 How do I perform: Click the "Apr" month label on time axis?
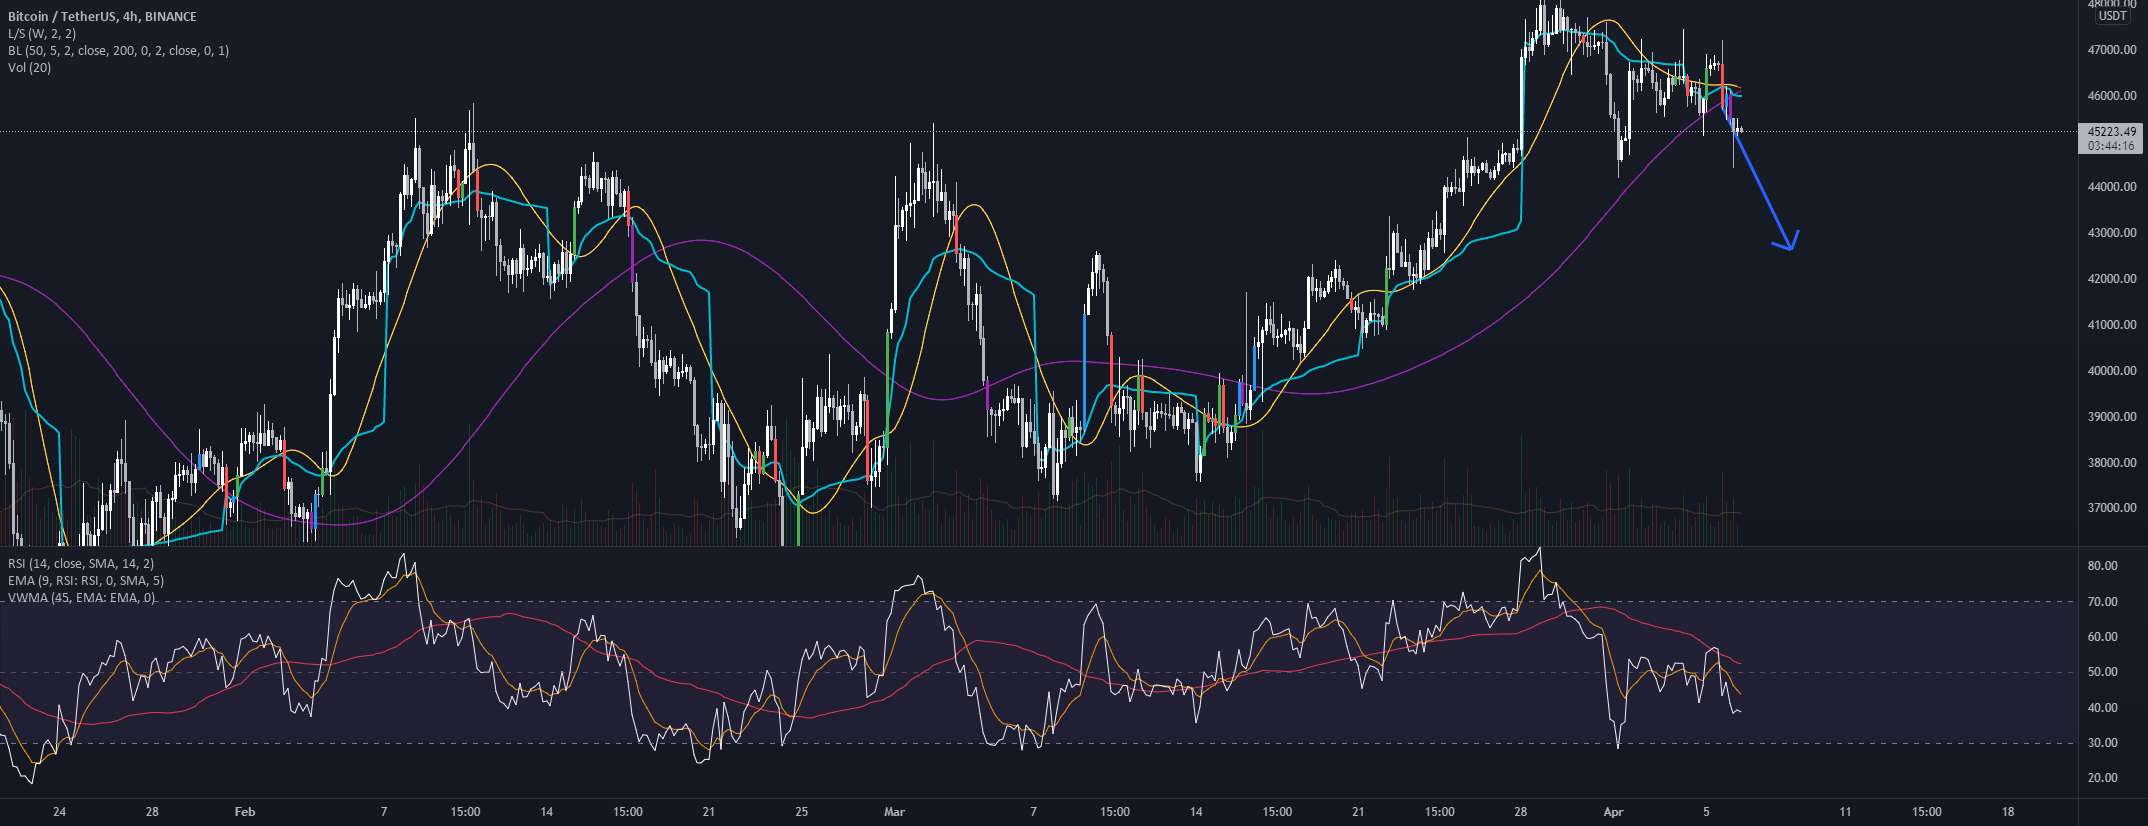pyautogui.click(x=1613, y=812)
